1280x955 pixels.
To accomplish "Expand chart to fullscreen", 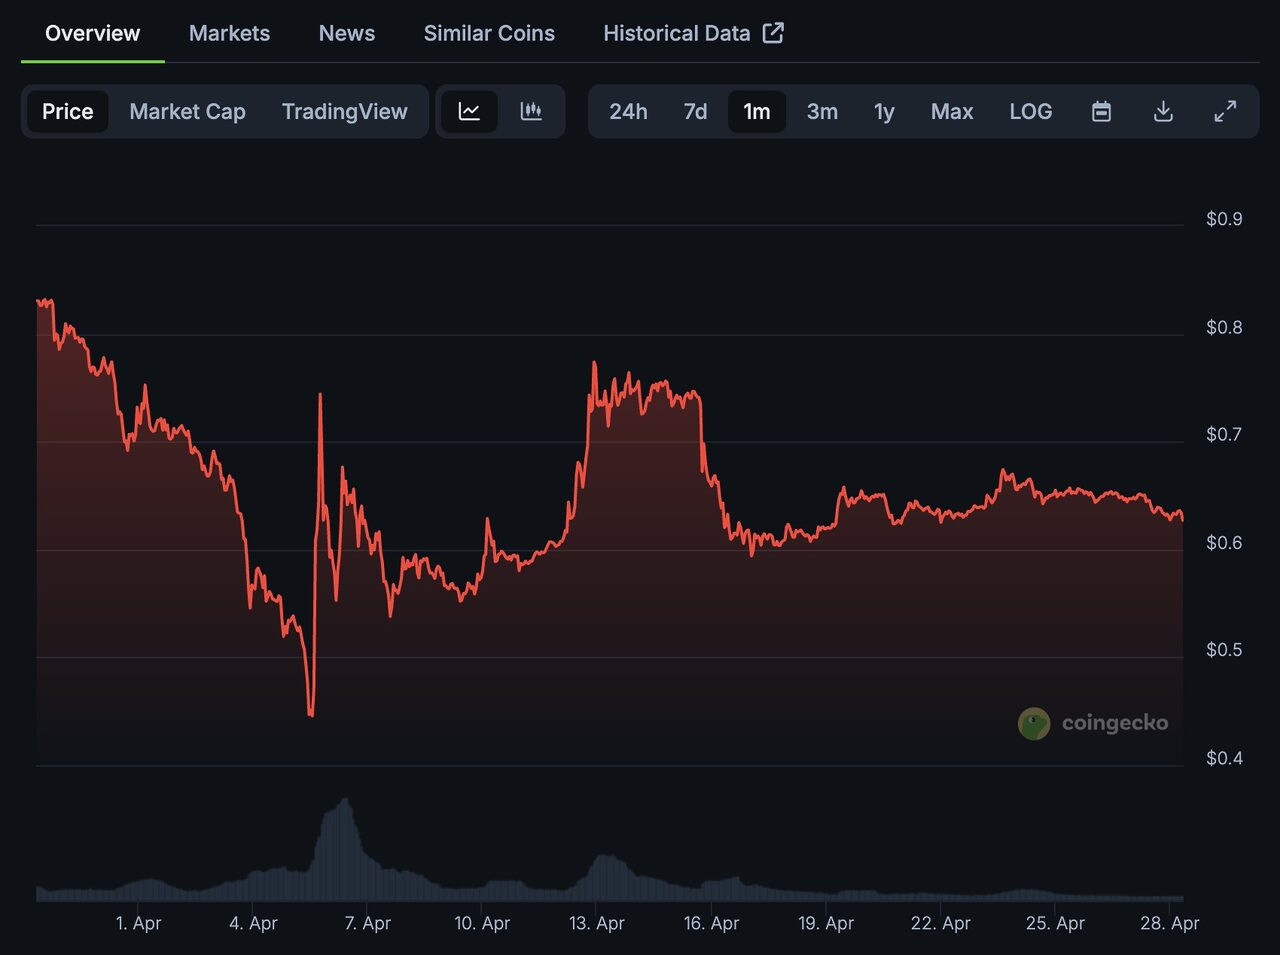I will click(1225, 111).
